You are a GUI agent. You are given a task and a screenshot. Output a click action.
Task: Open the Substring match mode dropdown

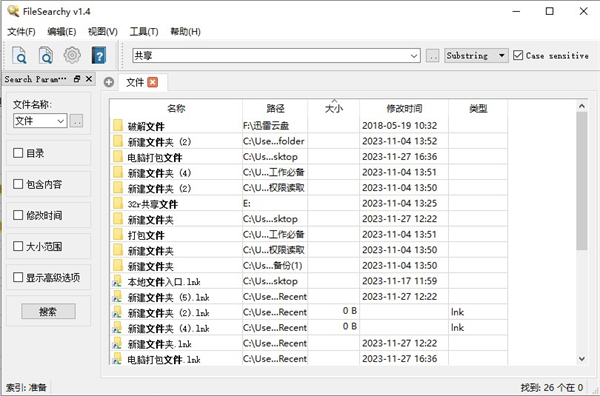pyautogui.click(x=476, y=55)
